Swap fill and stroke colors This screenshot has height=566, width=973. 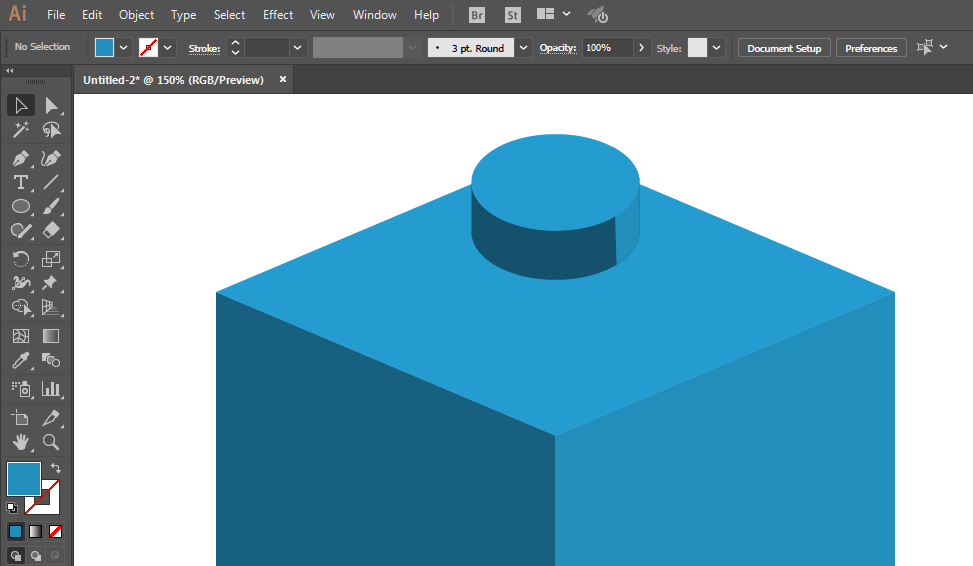tap(56, 468)
